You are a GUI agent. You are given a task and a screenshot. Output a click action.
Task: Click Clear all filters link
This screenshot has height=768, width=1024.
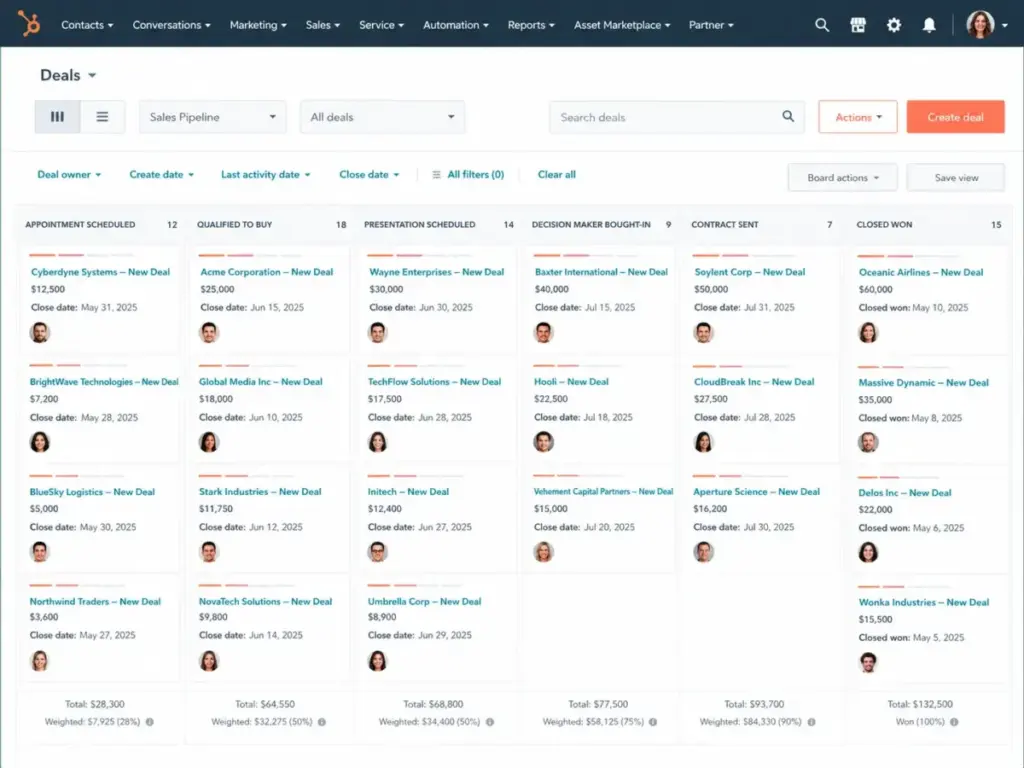click(556, 174)
